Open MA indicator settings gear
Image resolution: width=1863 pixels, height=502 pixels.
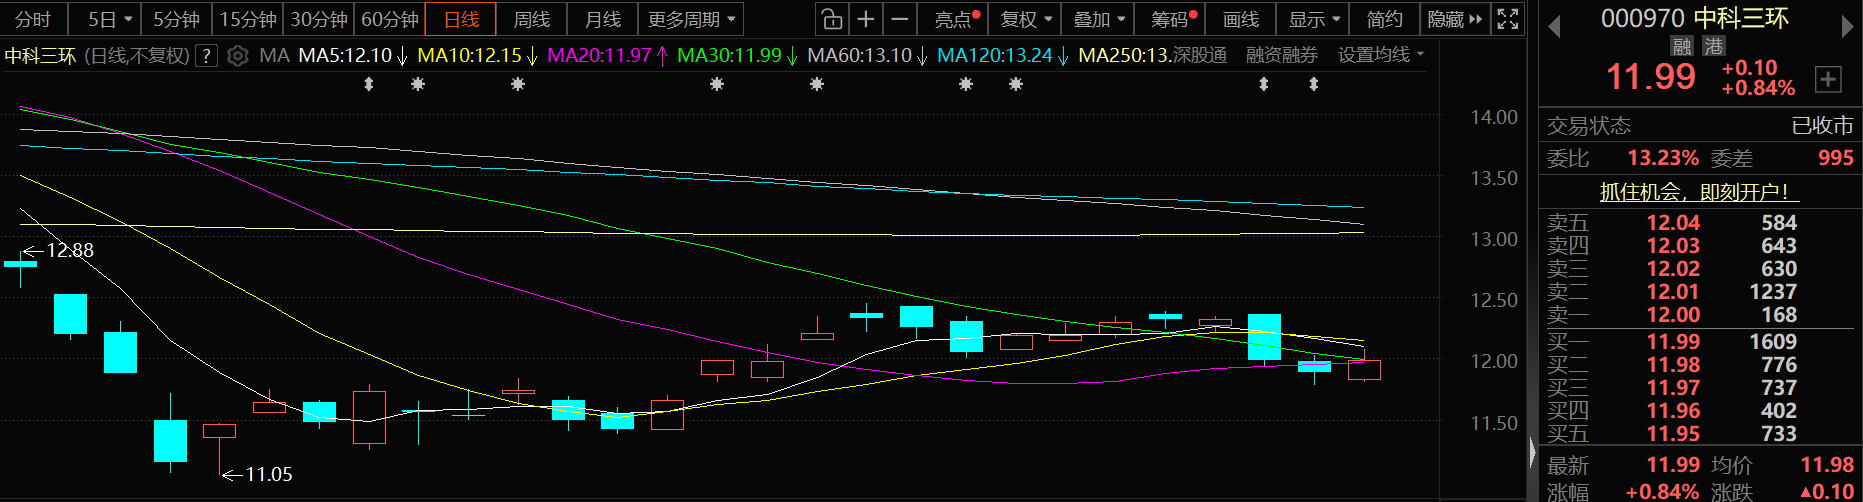(237, 56)
